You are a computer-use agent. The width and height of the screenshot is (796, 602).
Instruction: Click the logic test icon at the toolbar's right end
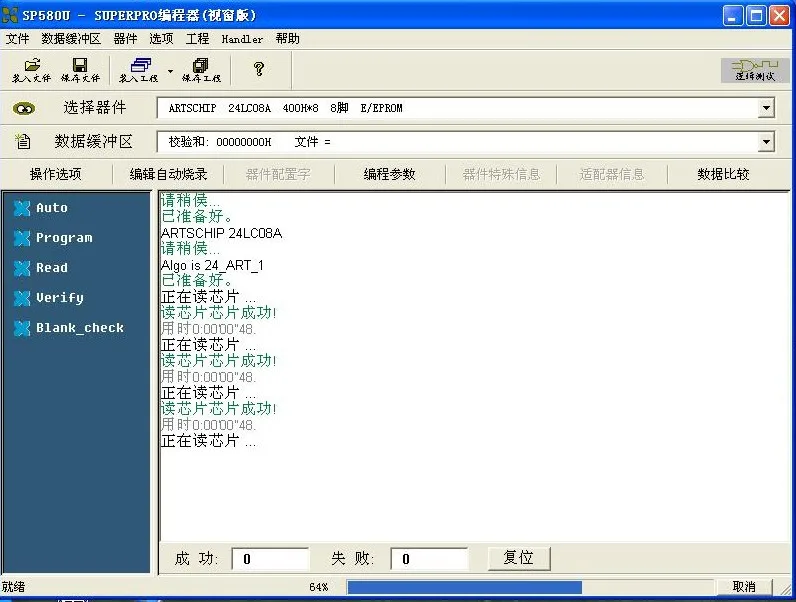(x=755, y=70)
